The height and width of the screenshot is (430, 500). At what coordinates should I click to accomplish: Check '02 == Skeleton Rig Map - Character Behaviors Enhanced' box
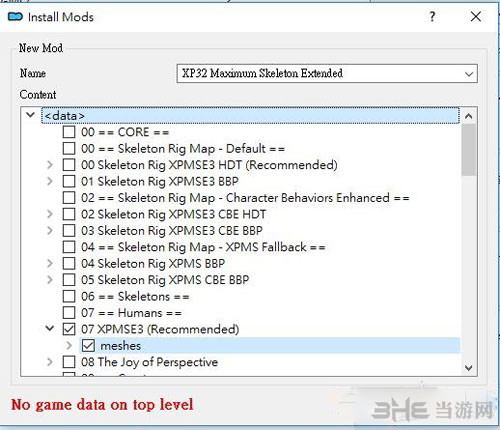69,198
